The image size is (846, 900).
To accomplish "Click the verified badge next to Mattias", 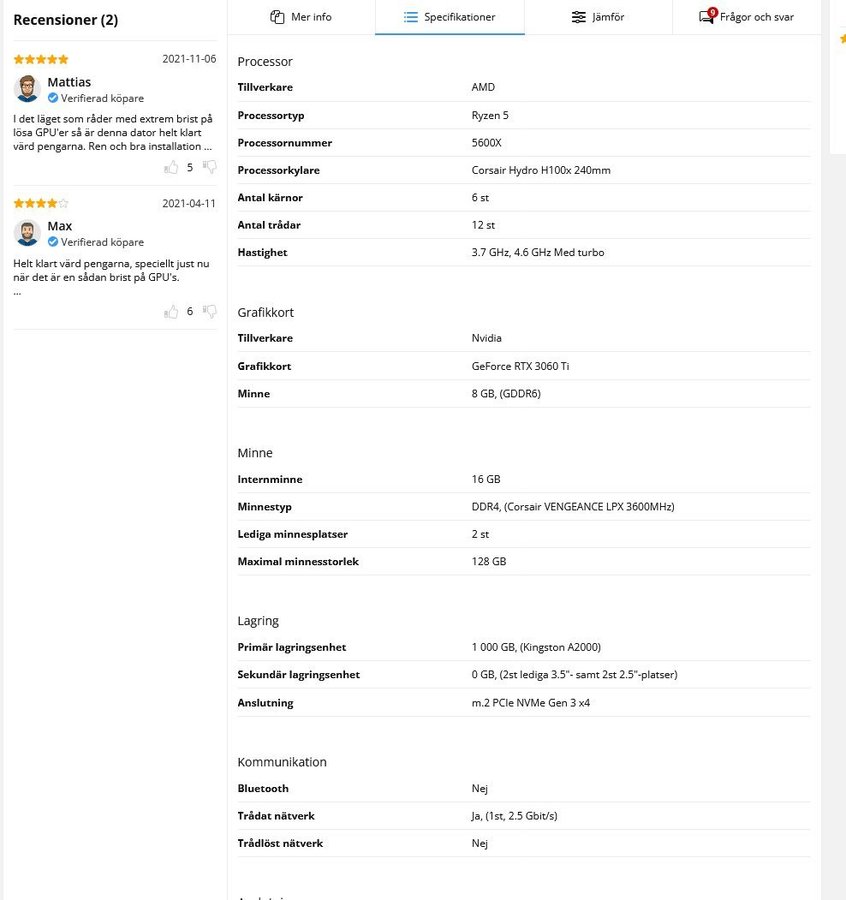I will pyautogui.click(x=53, y=98).
